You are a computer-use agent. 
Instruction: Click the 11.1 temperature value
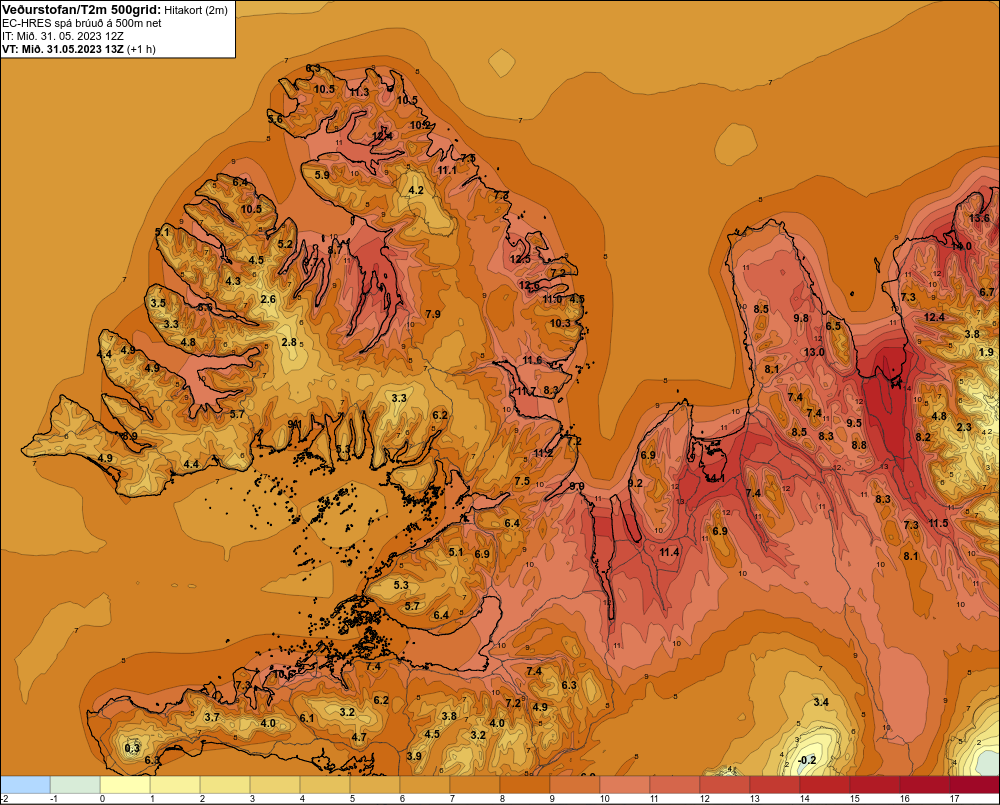(x=447, y=170)
